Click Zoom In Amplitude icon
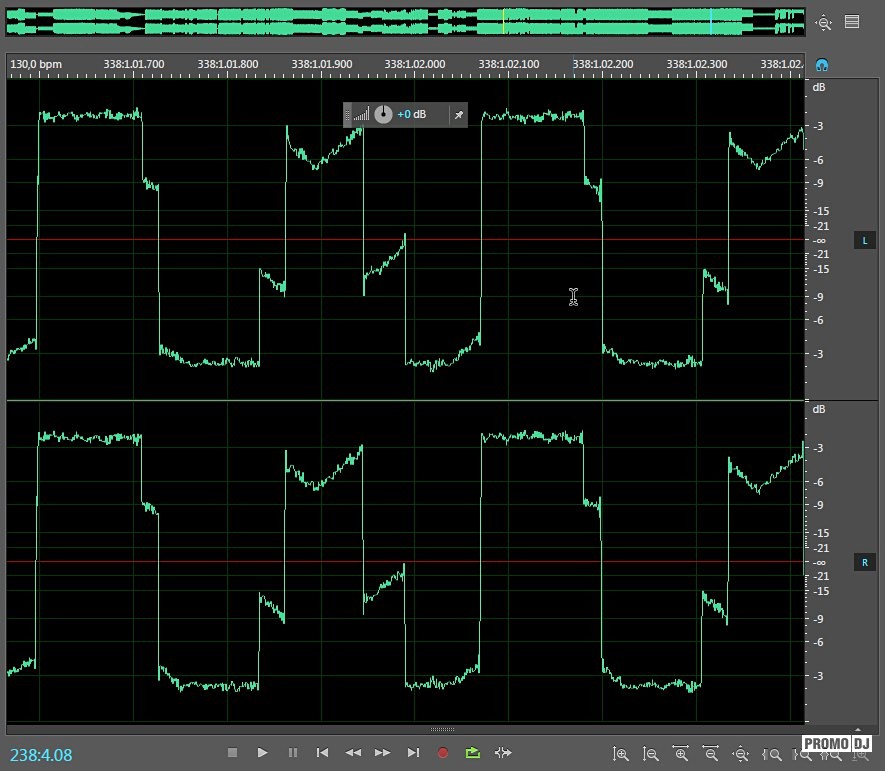This screenshot has height=771, width=885. (x=621, y=755)
